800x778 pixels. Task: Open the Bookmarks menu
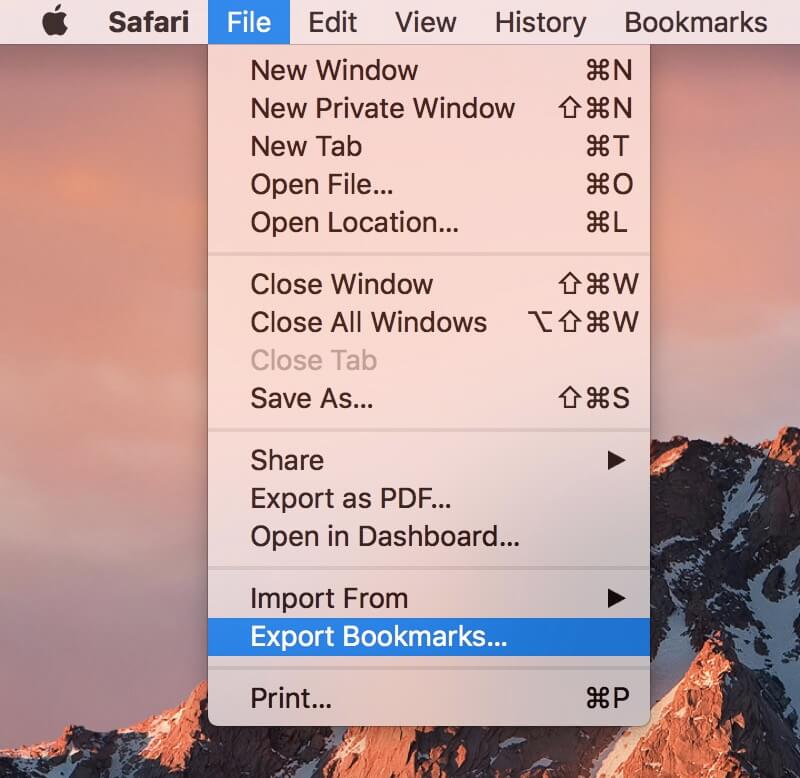pyautogui.click(x=694, y=22)
